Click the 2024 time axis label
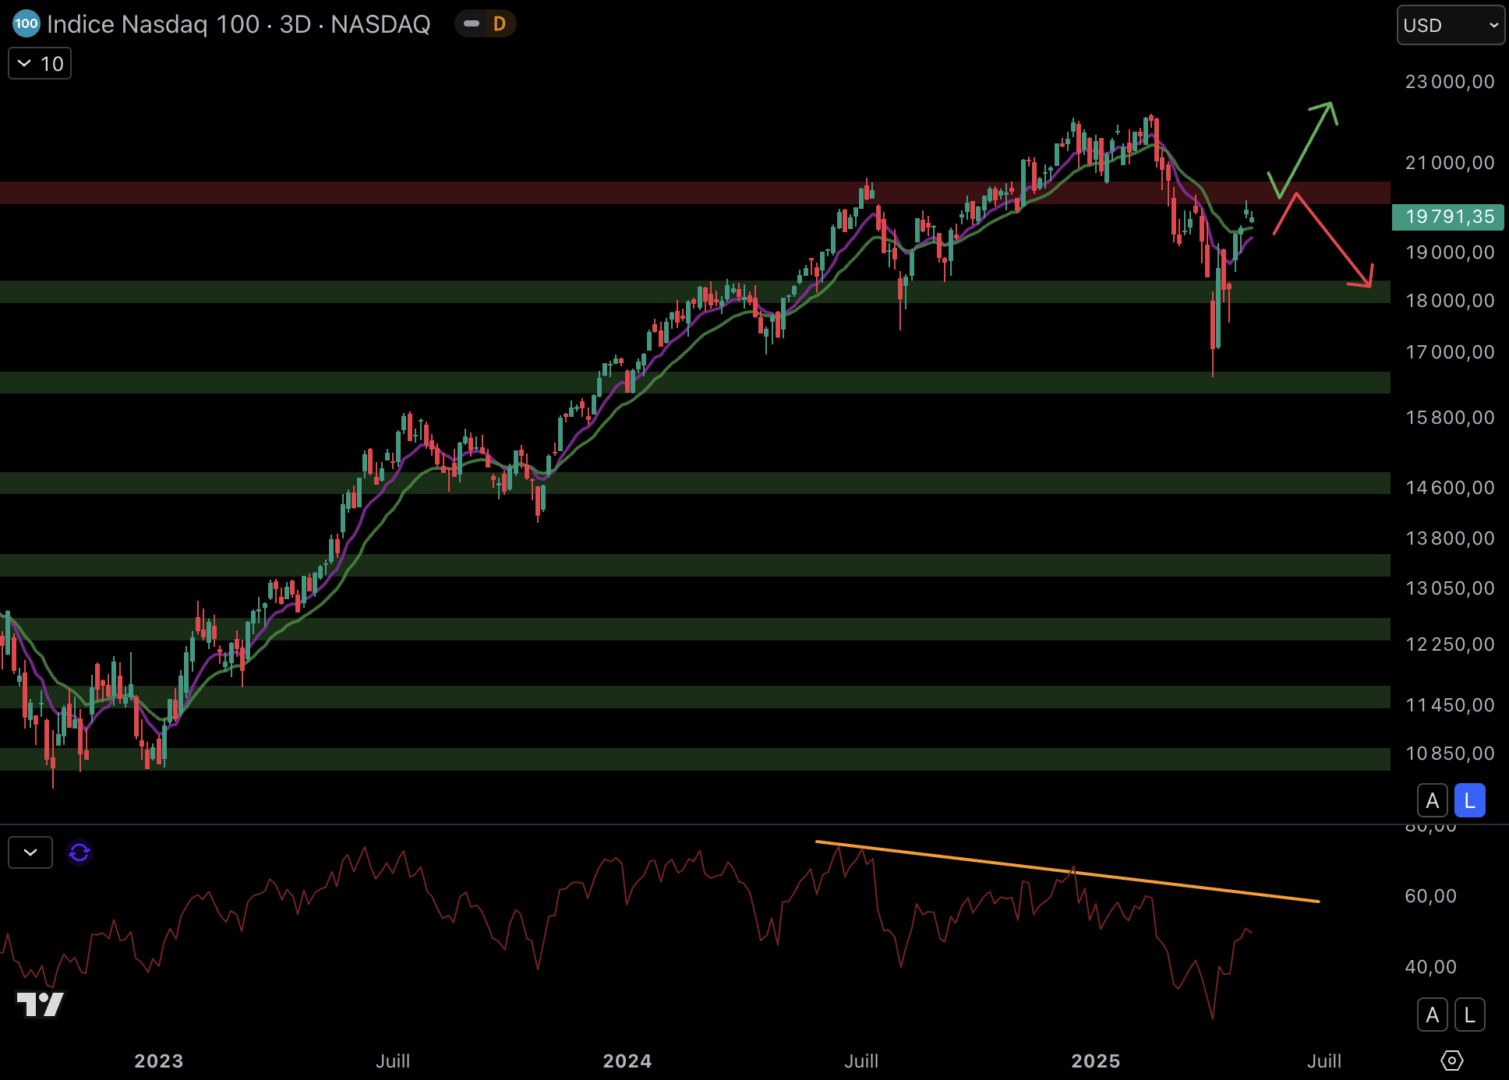 (x=627, y=1061)
